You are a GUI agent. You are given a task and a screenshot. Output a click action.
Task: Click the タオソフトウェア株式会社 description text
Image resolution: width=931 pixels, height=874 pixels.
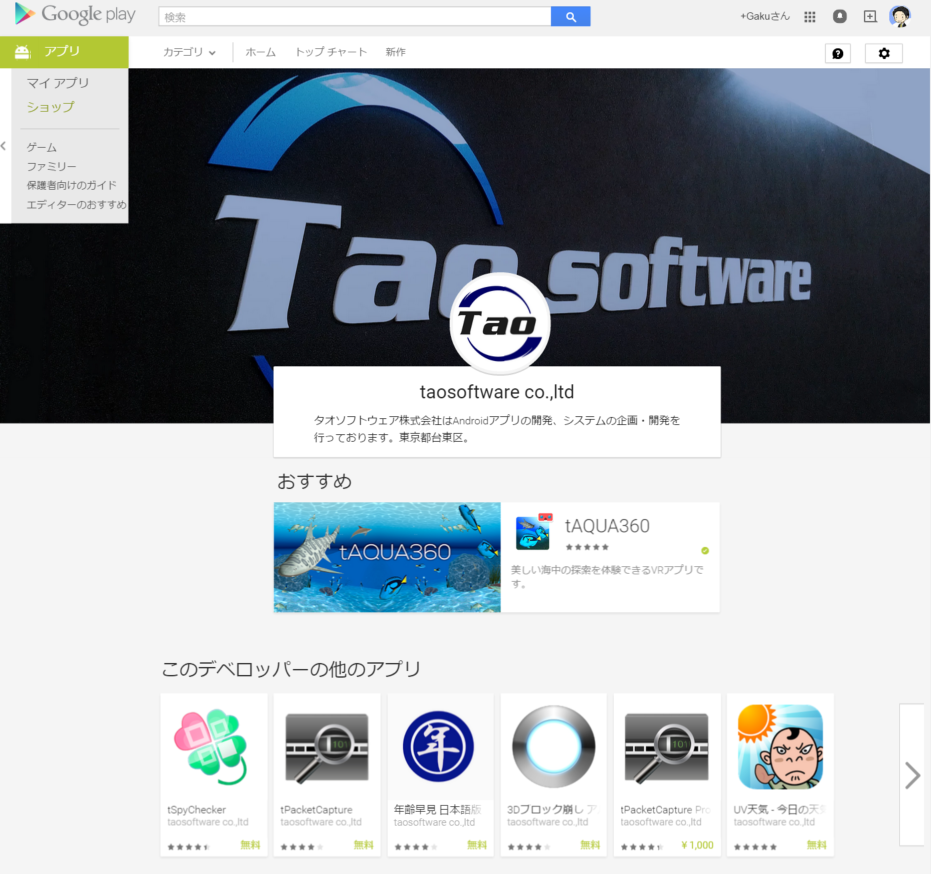click(x=497, y=429)
